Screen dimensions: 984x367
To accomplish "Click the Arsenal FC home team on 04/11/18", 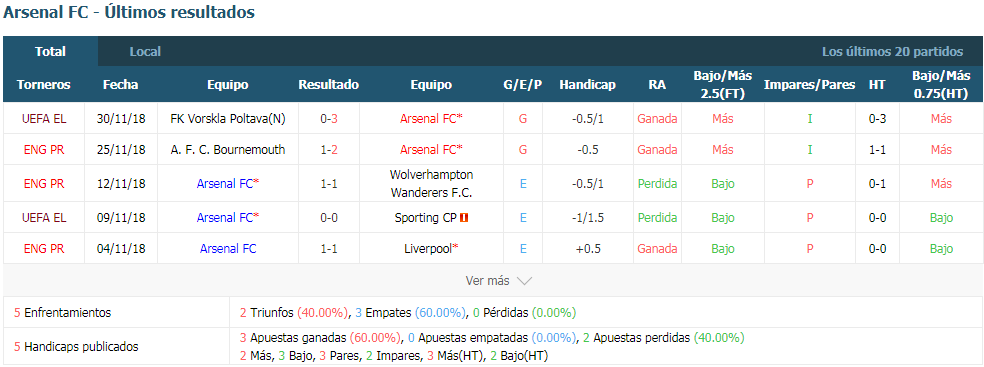I will tap(228, 248).
